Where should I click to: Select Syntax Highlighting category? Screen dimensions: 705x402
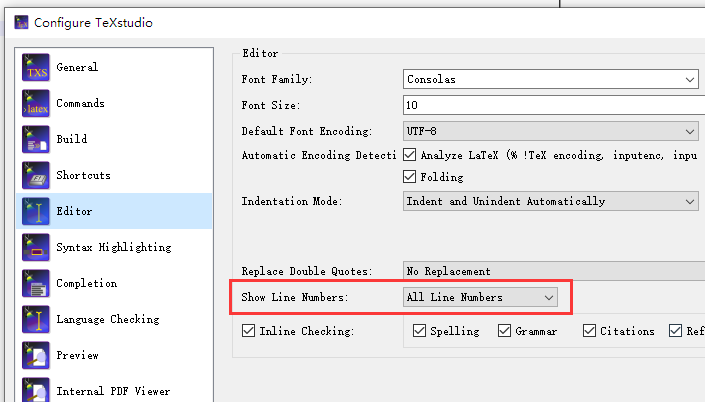click(114, 247)
